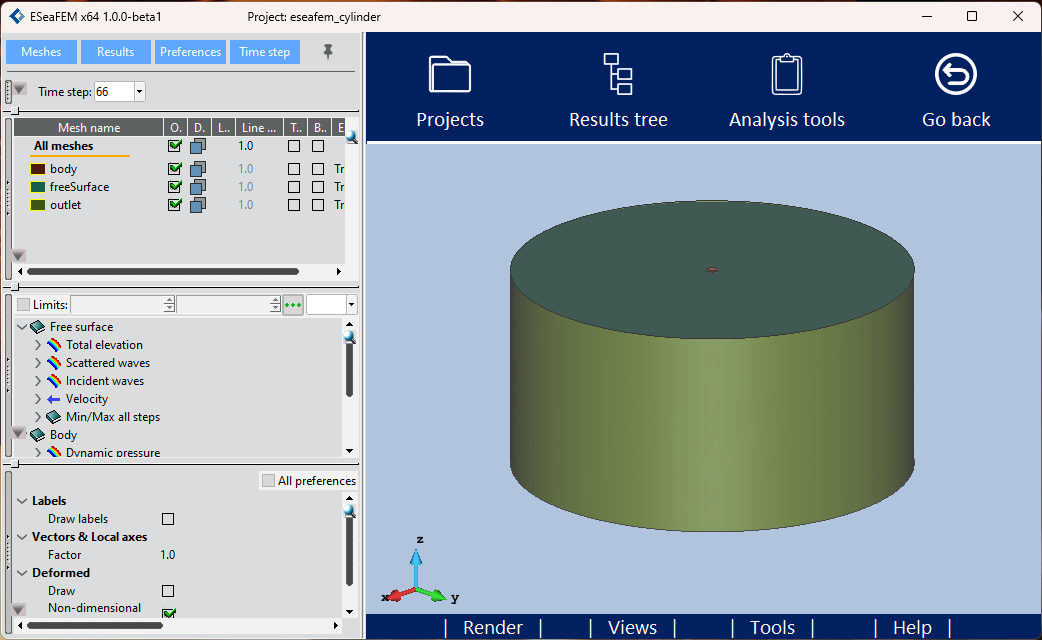Toggle the Non-dimensional checkbox
The image size is (1042, 640).
[169, 612]
